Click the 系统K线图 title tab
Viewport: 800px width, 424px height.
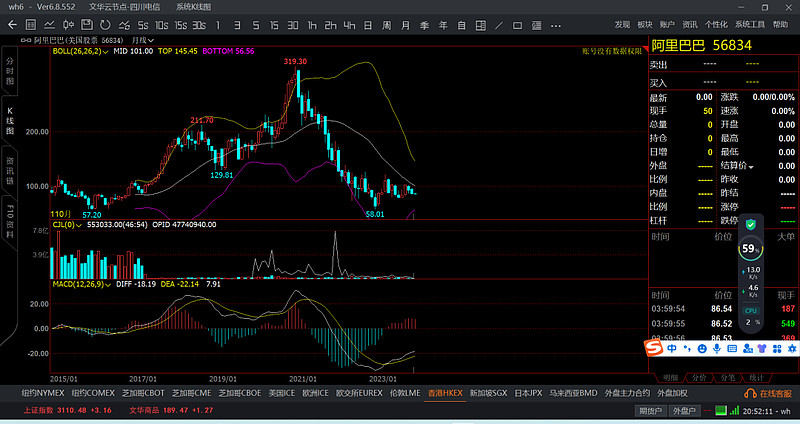193,7
